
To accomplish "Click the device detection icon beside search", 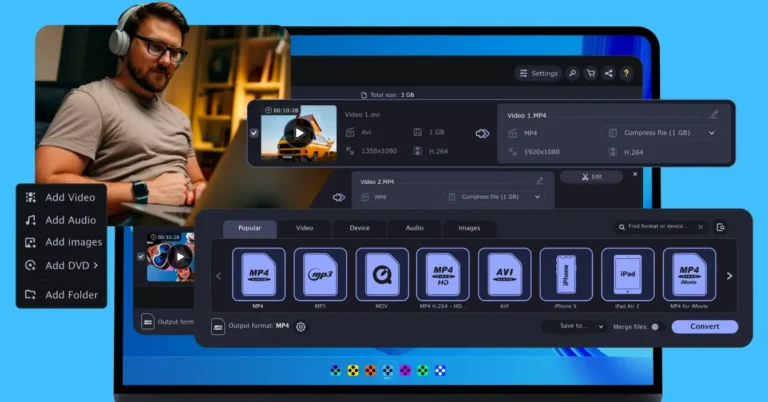I will tap(720, 227).
